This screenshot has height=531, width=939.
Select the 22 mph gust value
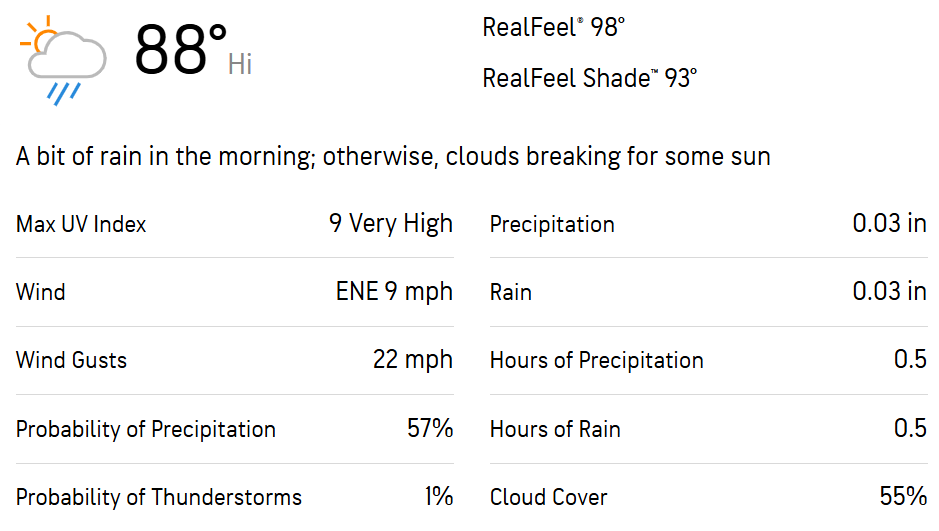click(x=413, y=360)
